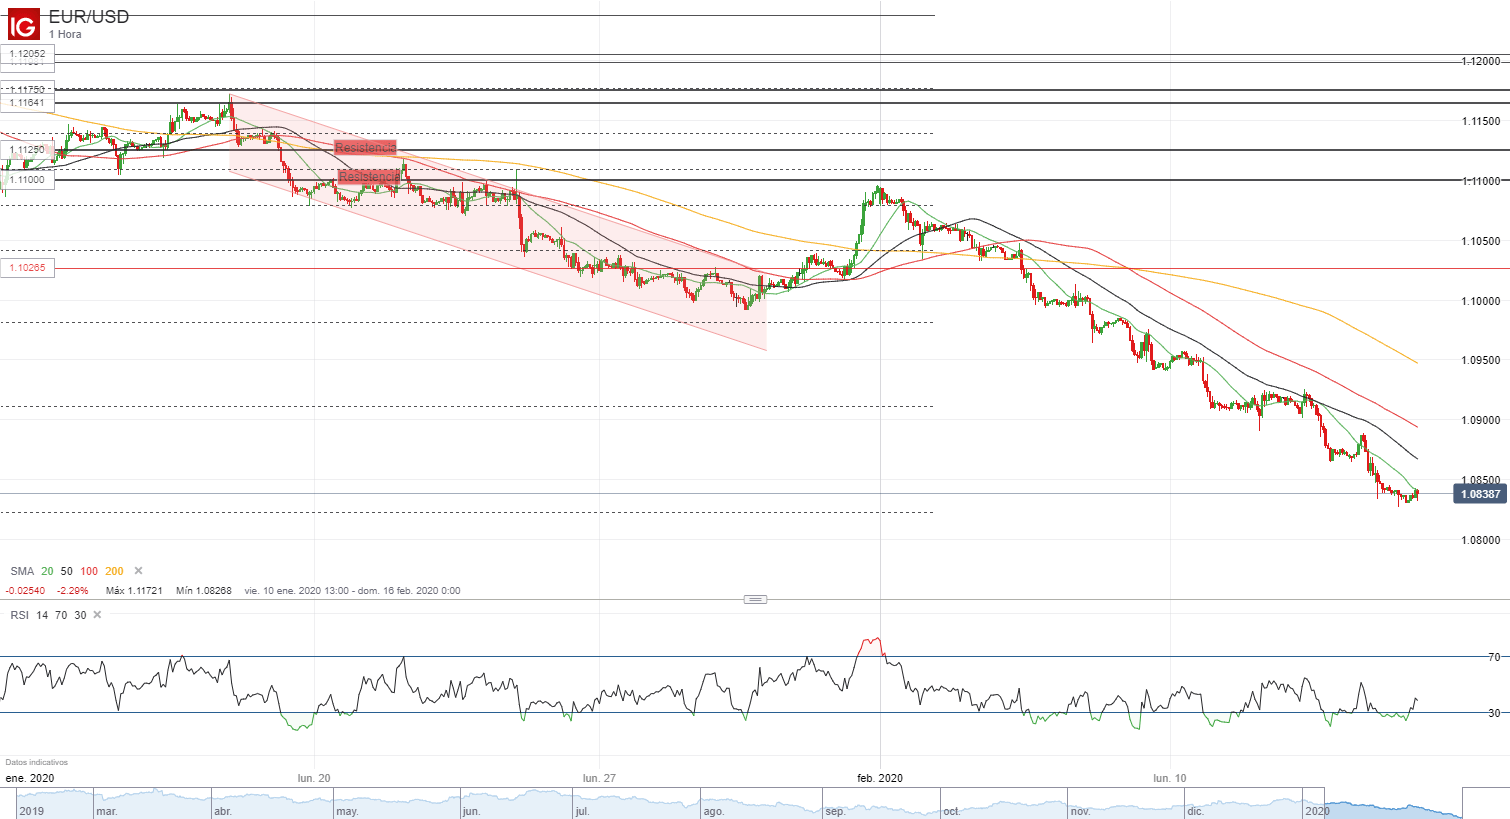Click the 1.08000 price axis label
The width and height of the screenshot is (1510, 819).
point(1480,540)
